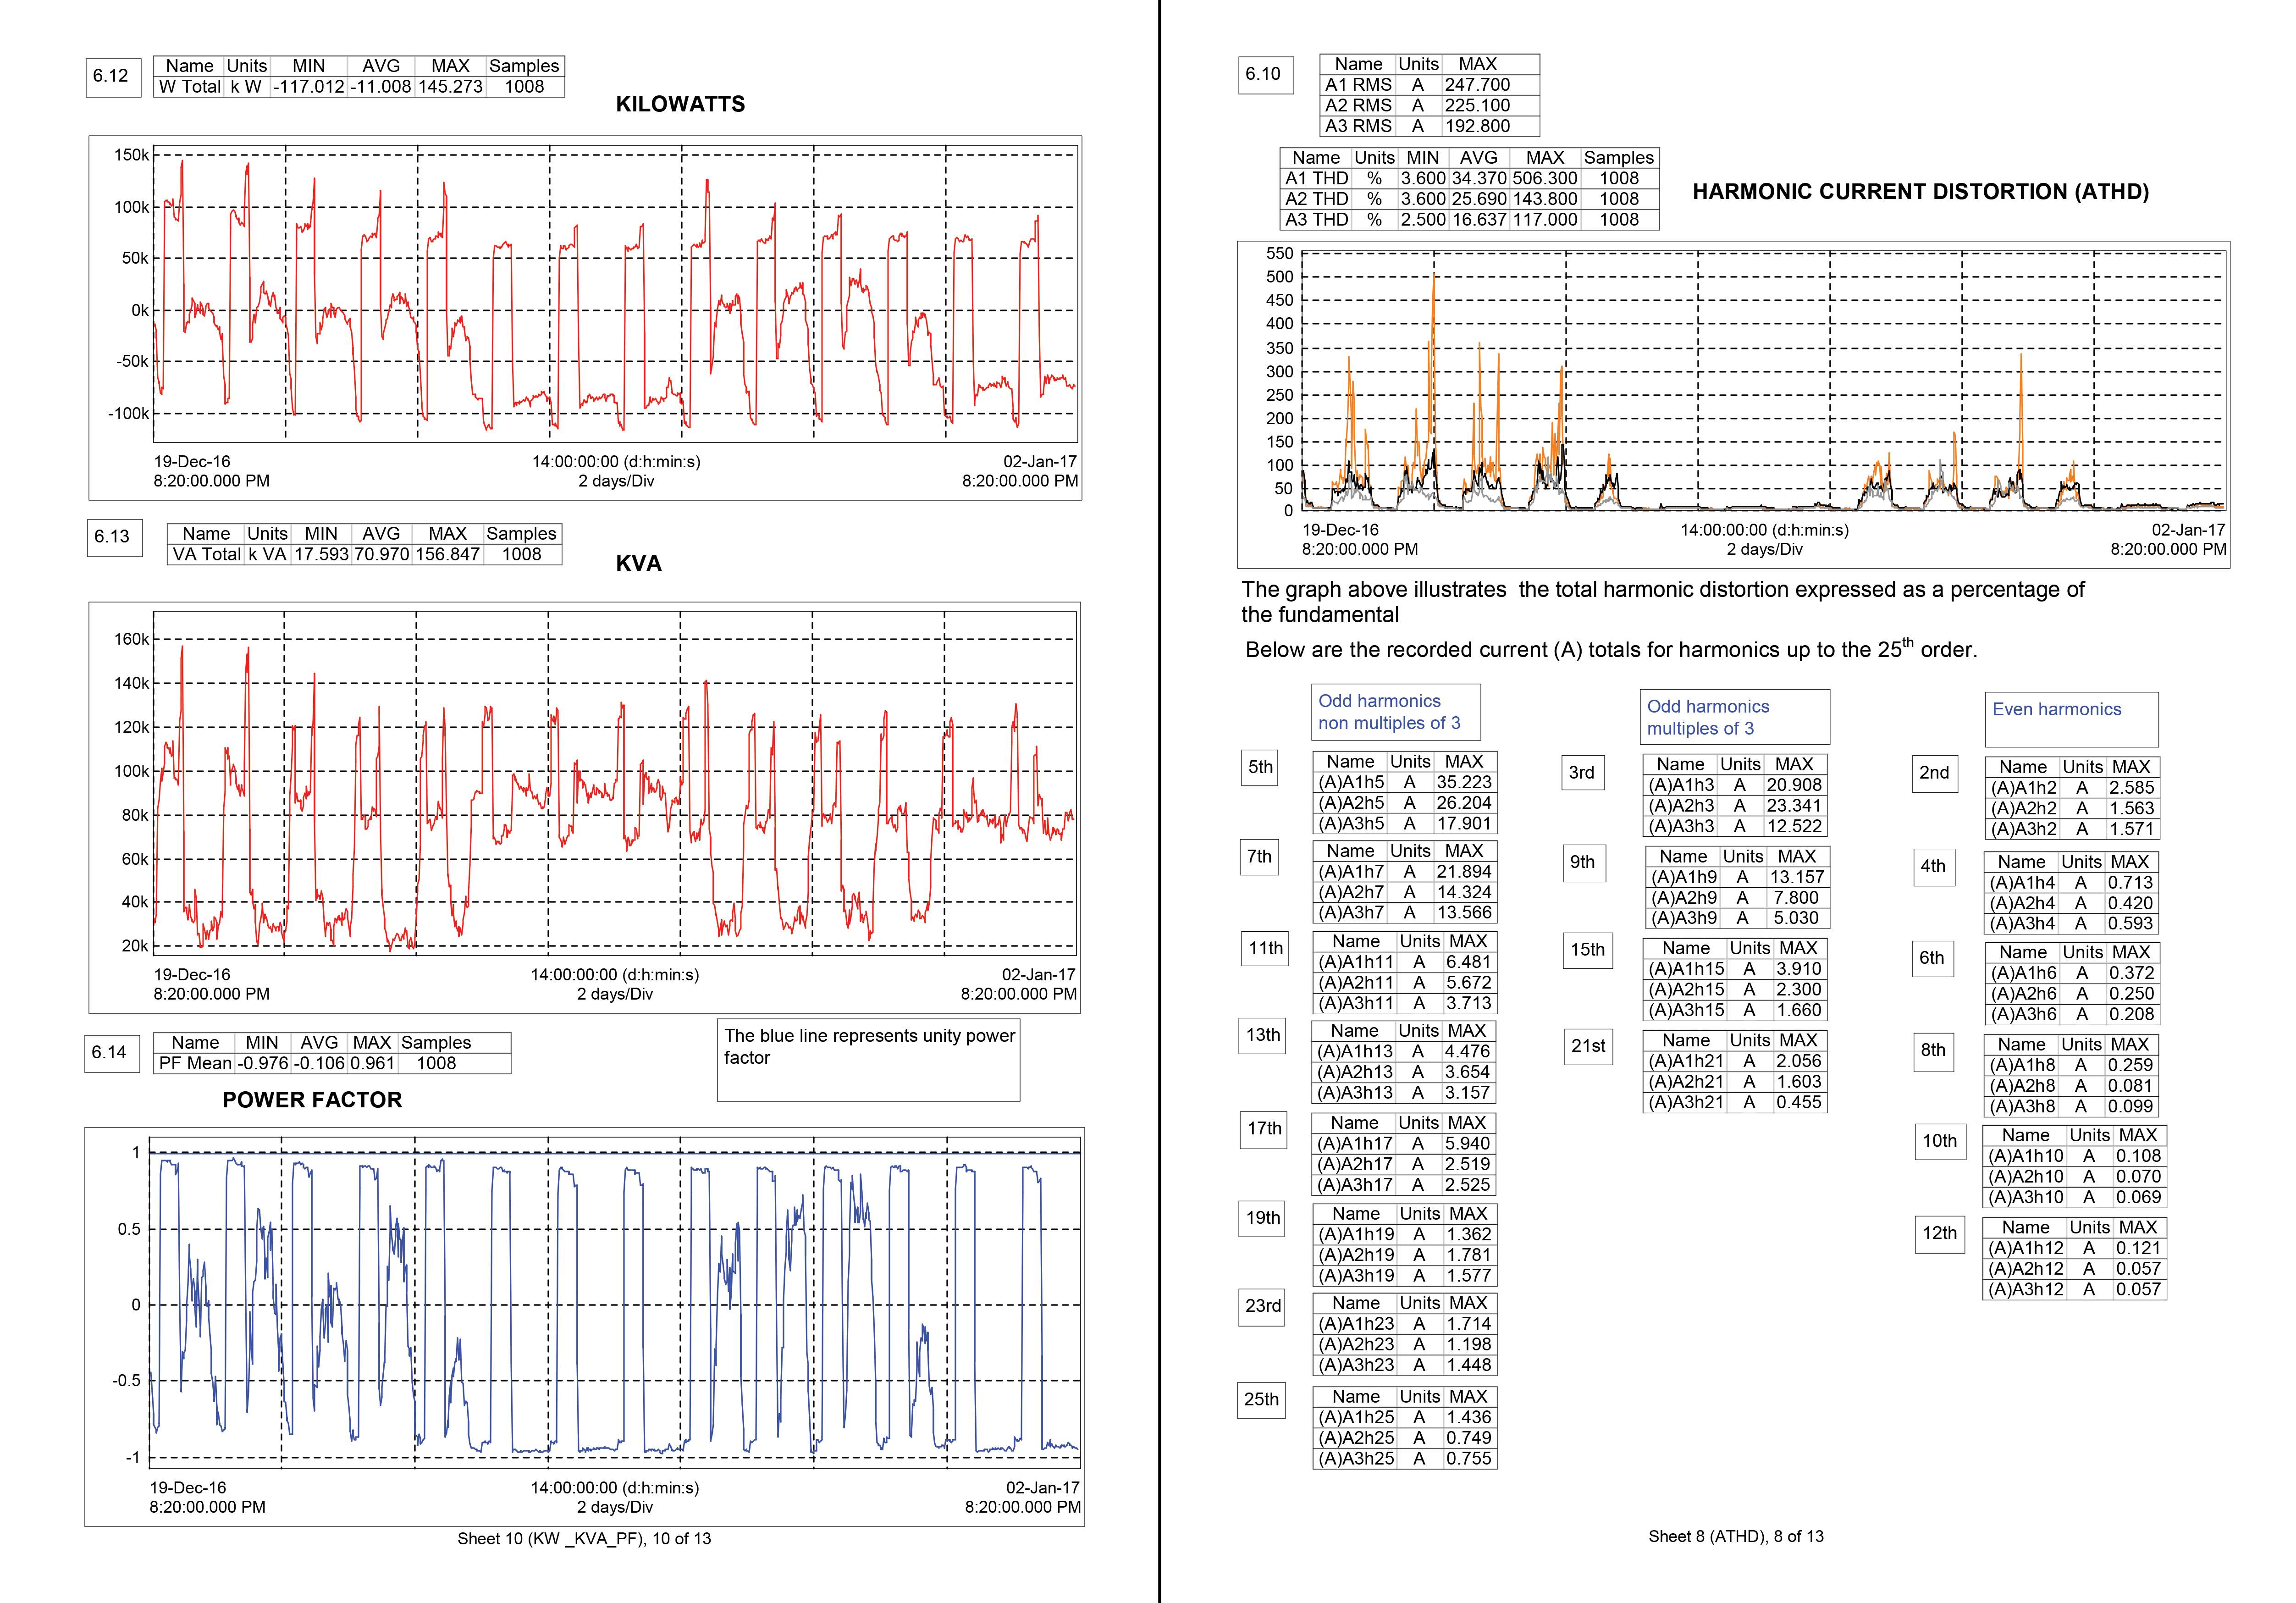Click the KILOWATTS chart title
Image resolution: width=2296 pixels, height=1603 pixels.
pyautogui.click(x=680, y=104)
